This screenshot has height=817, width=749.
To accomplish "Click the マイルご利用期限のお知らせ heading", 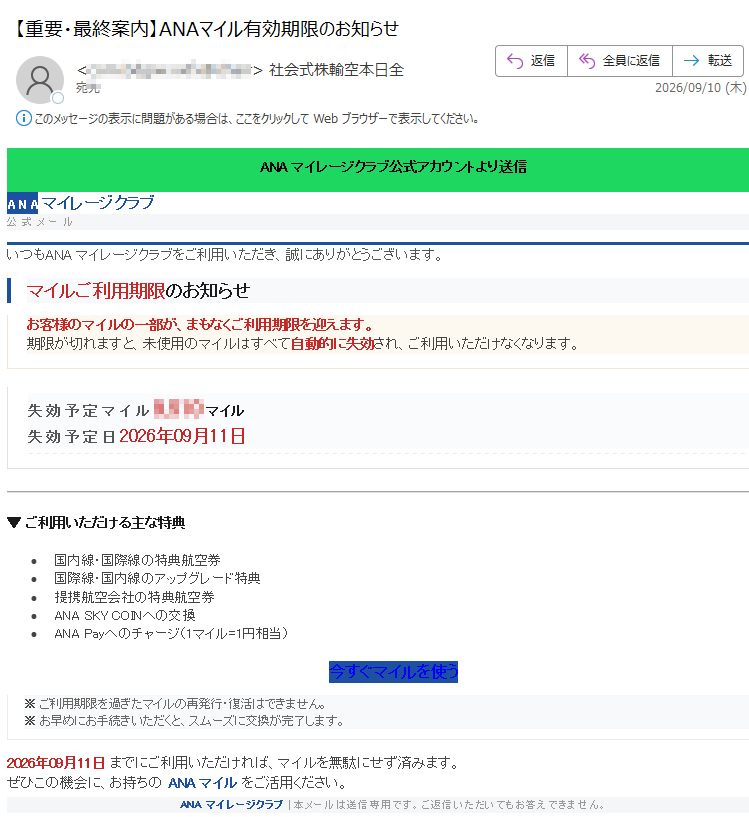I will (x=138, y=290).
